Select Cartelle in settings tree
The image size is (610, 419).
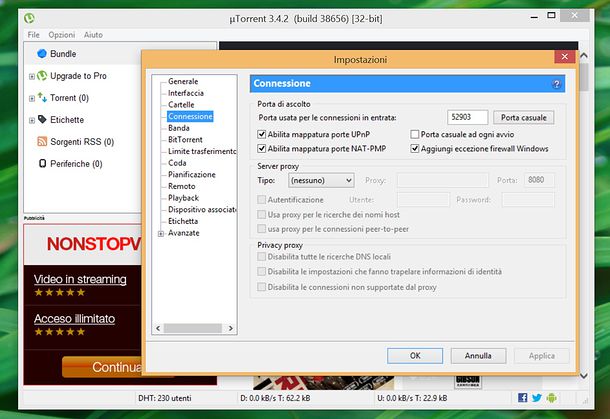[181, 105]
